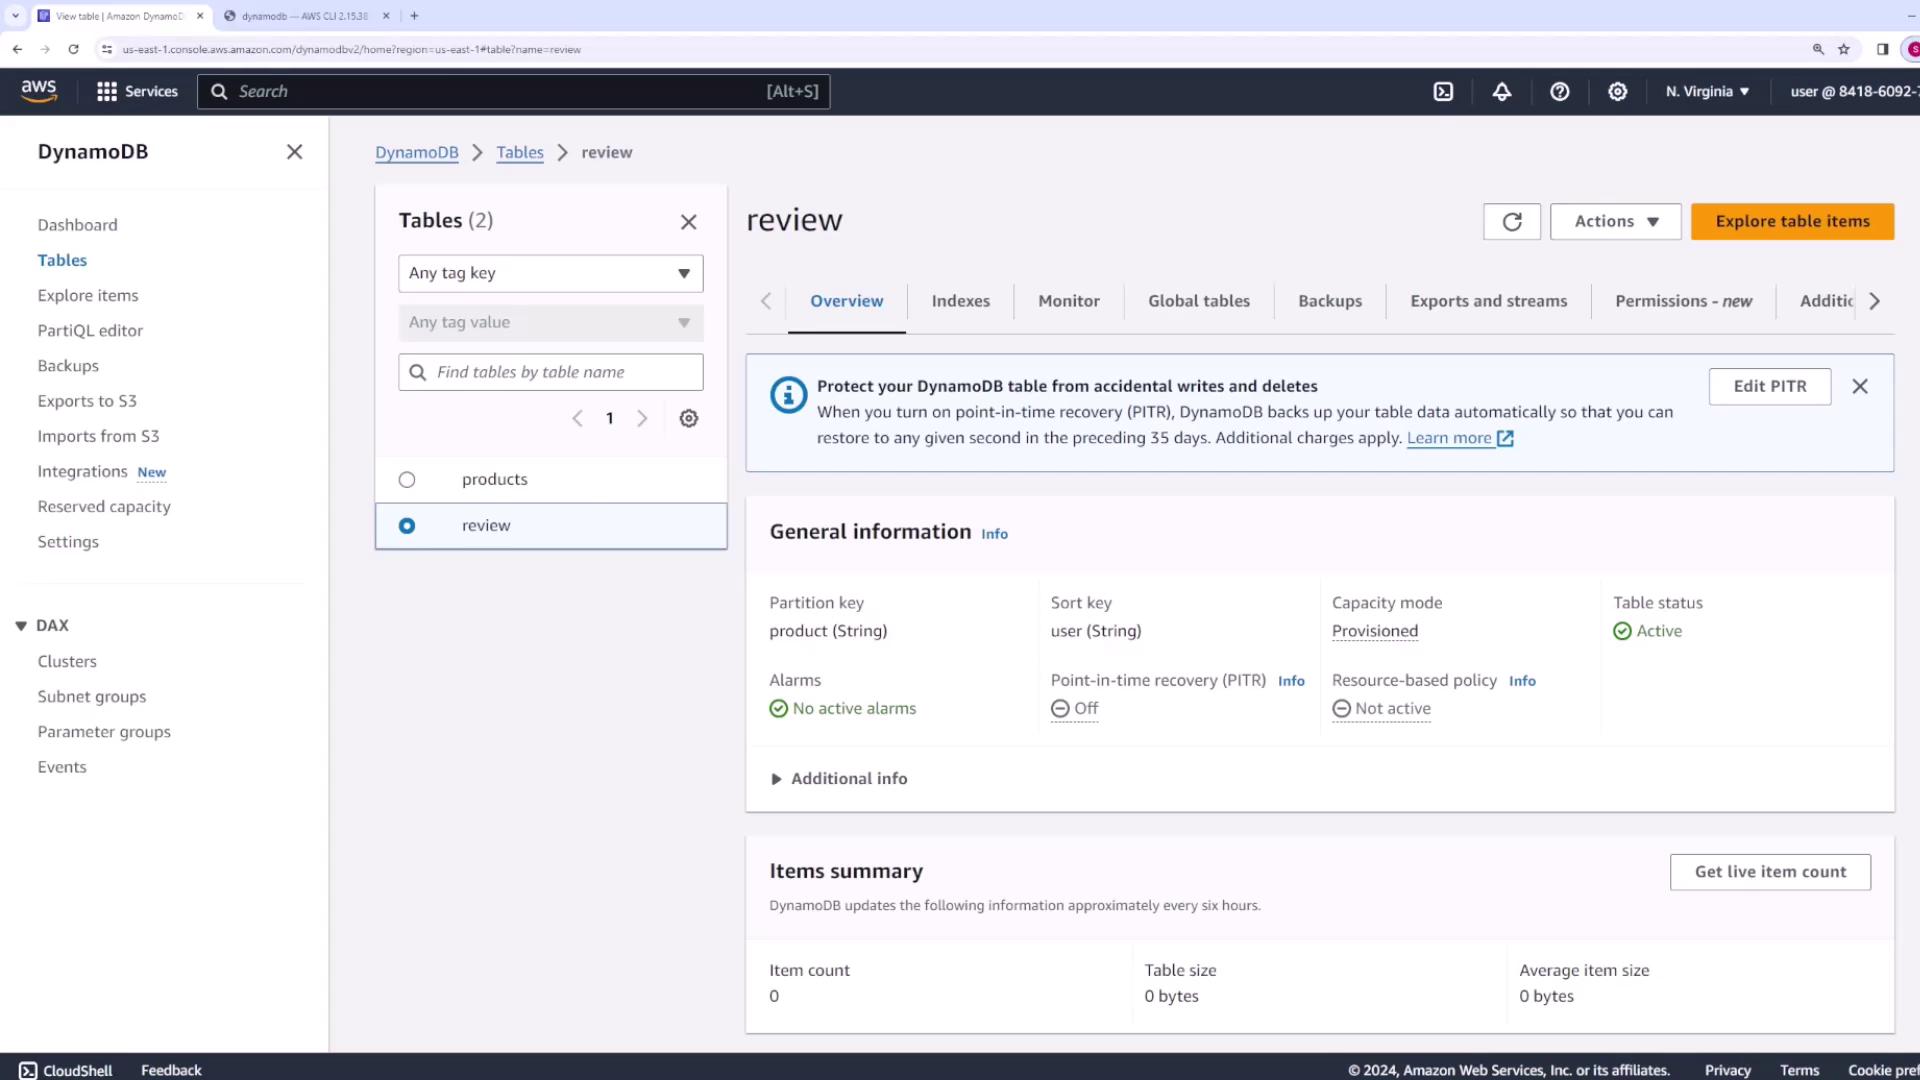Click the help question mark icon

[1559, 91]
